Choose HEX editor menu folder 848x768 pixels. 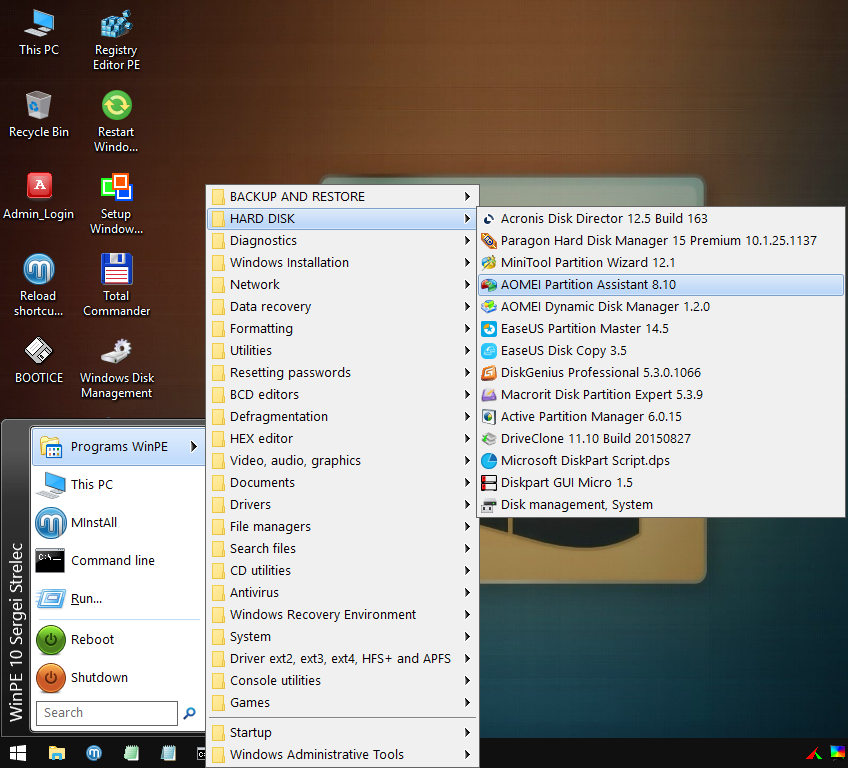click(342, 439)
